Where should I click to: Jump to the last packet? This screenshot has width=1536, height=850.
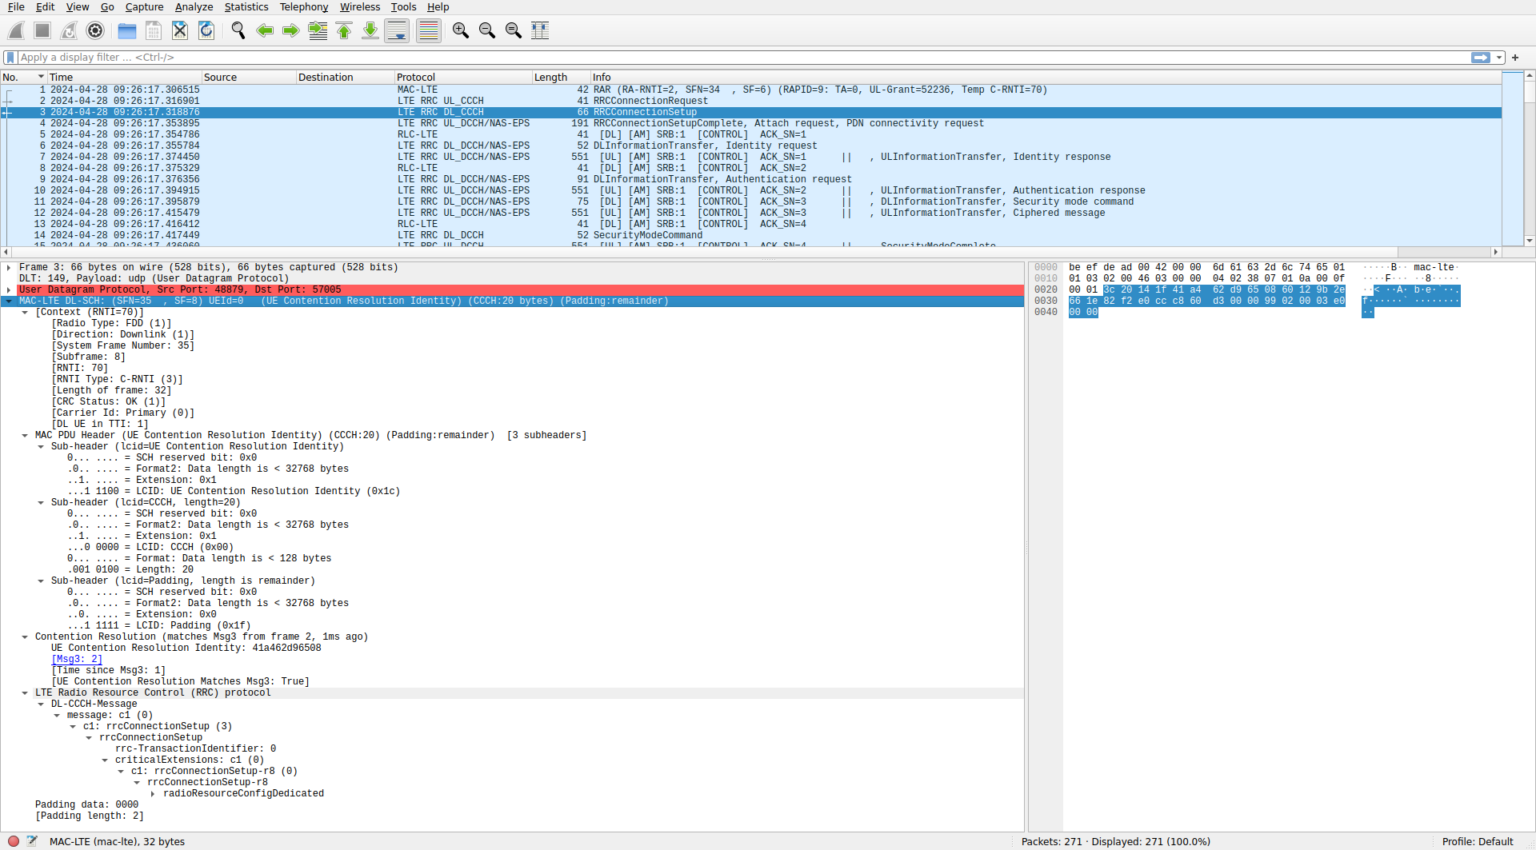click(369, 30)
